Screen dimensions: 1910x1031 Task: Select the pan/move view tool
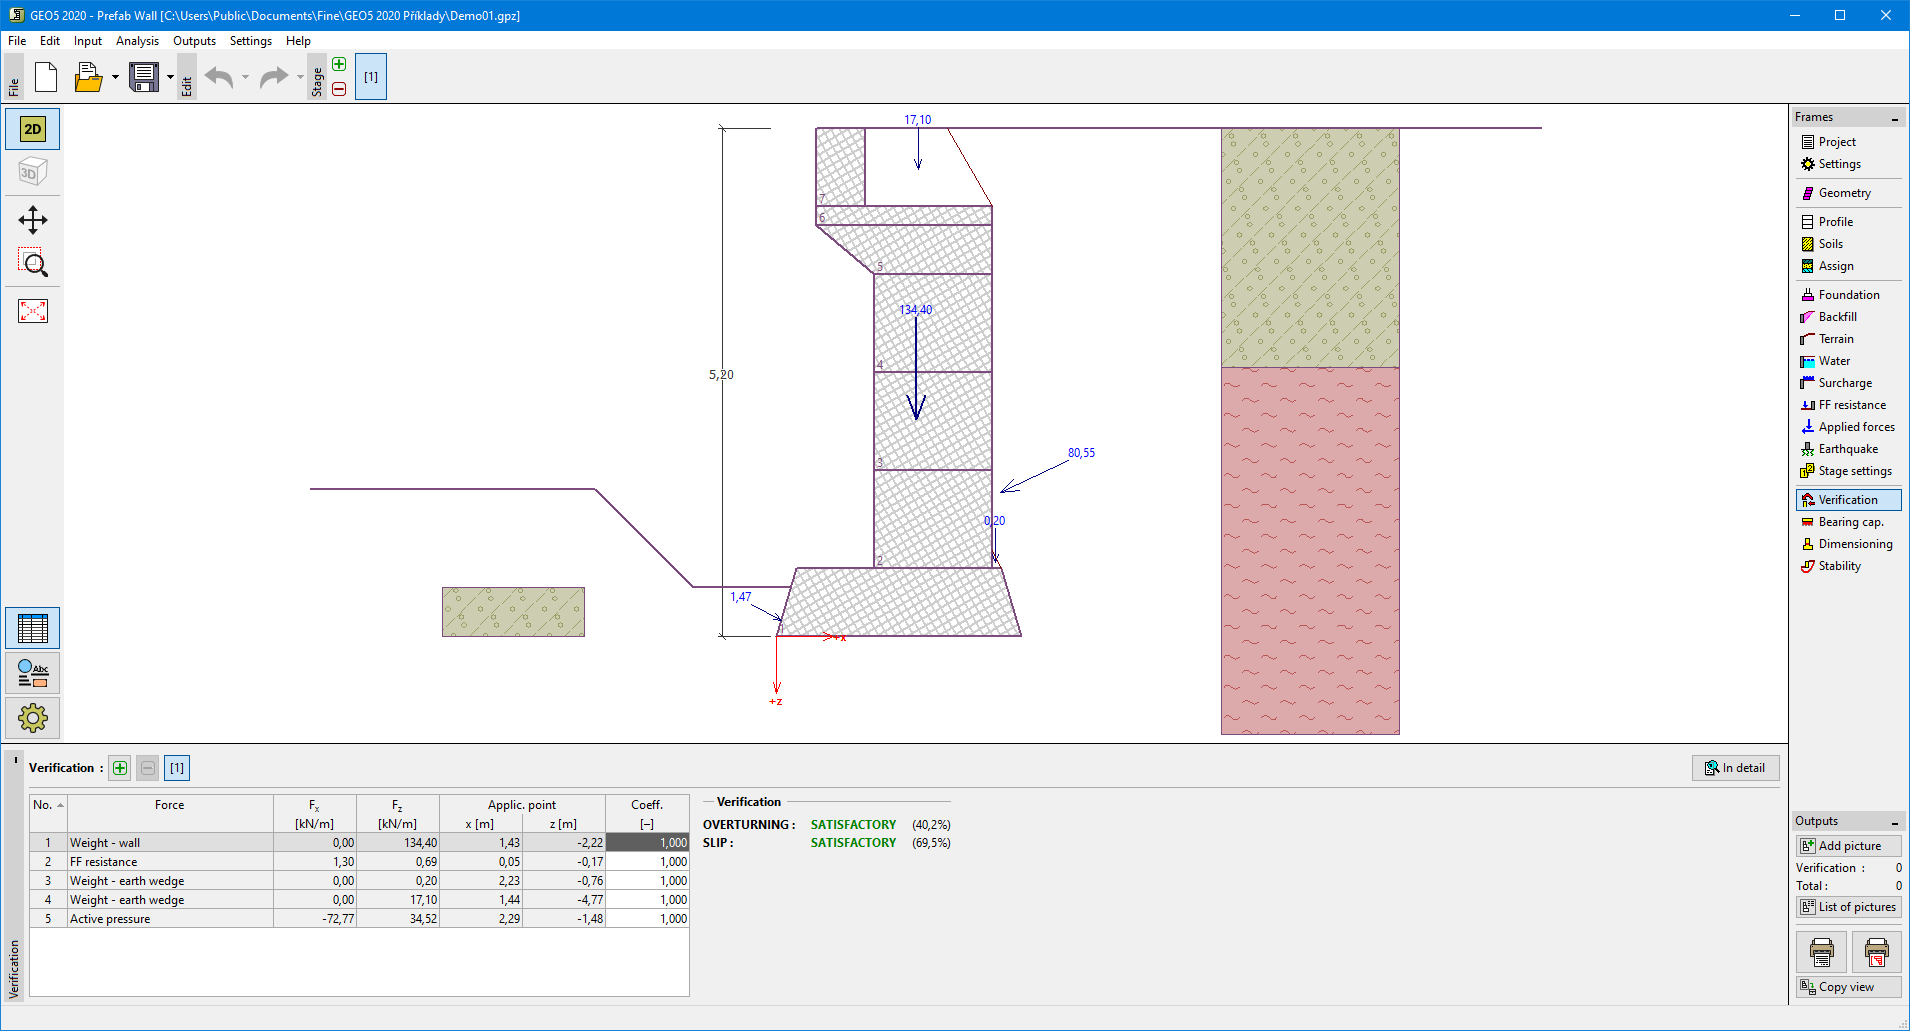pyautogui.click(x=33, y=220)
